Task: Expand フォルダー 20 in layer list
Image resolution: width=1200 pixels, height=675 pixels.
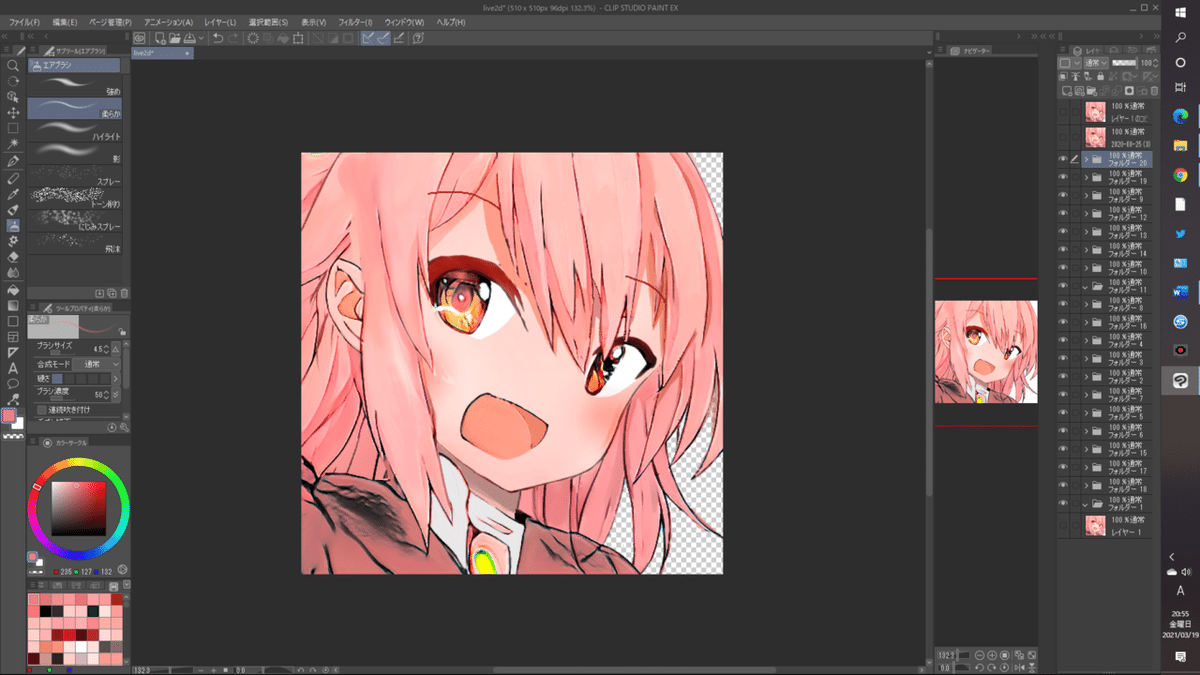Action: click(1086, 159)
